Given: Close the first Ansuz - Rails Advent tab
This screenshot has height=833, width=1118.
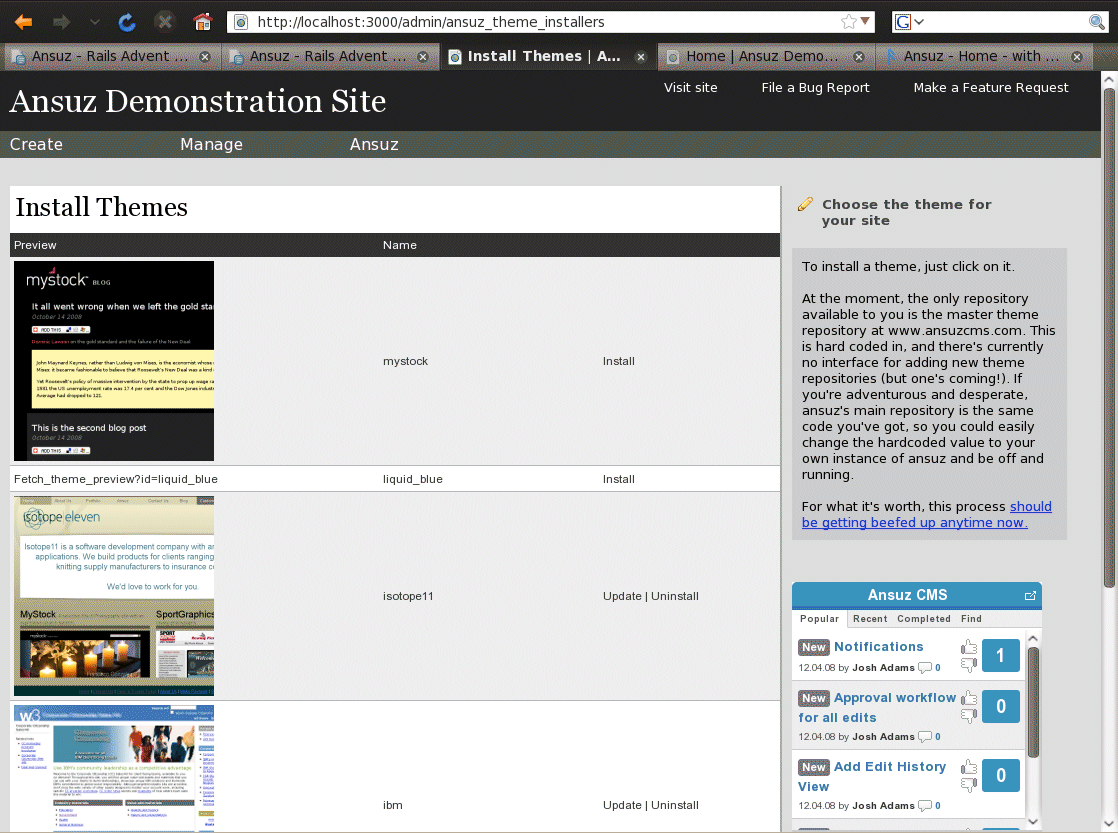Looking at the screenshot, I should pos(205,57).
